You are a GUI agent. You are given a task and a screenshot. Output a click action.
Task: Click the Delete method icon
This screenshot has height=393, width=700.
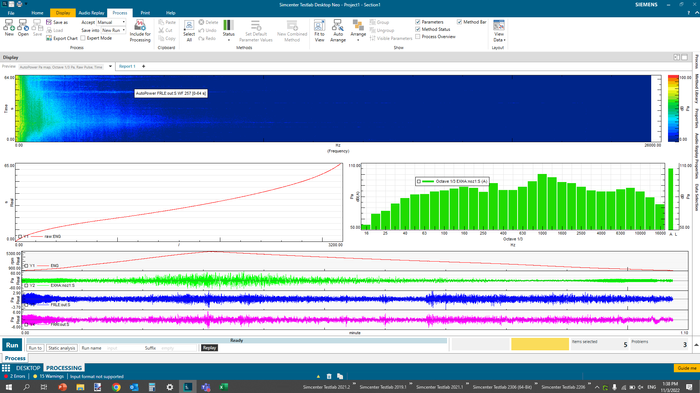tap(201, 22)
